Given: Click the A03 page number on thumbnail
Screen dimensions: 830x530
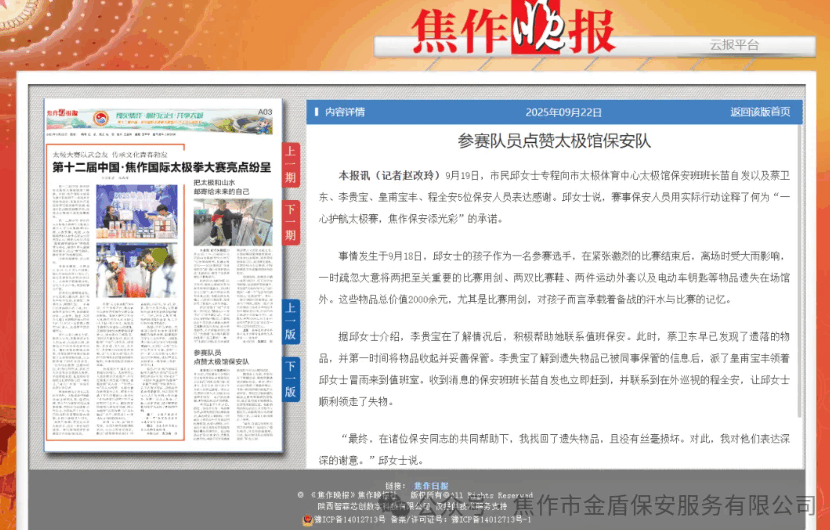Looking at the screenshot, I should (x=264, y=112).
